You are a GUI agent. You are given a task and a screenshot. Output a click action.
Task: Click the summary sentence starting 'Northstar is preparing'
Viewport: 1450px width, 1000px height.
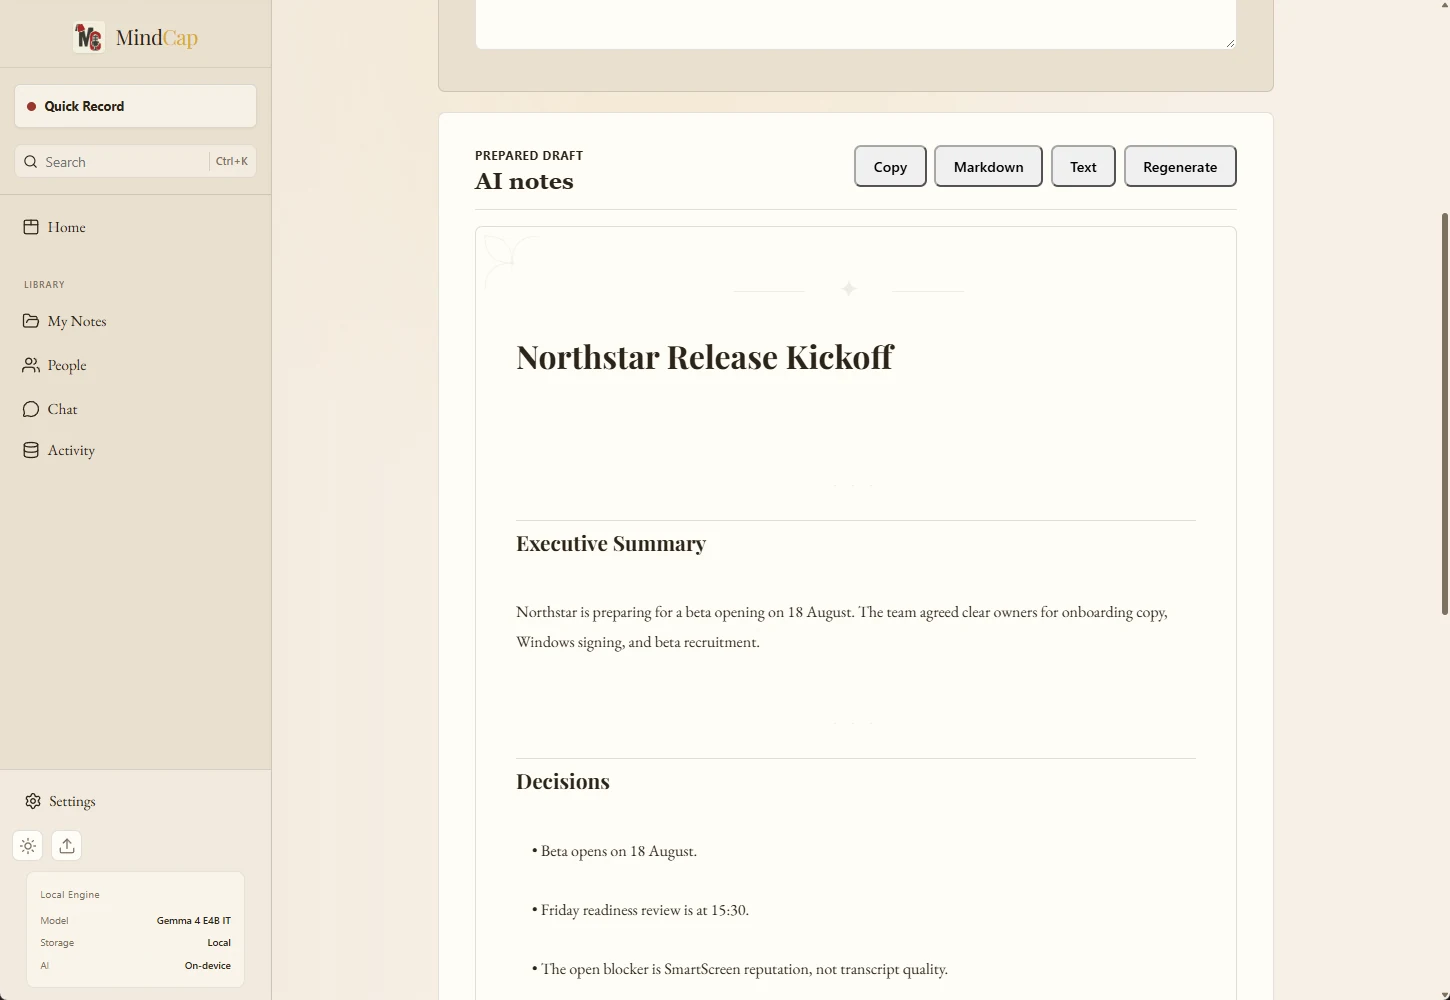pyautogui.click(x=842, y=627)
